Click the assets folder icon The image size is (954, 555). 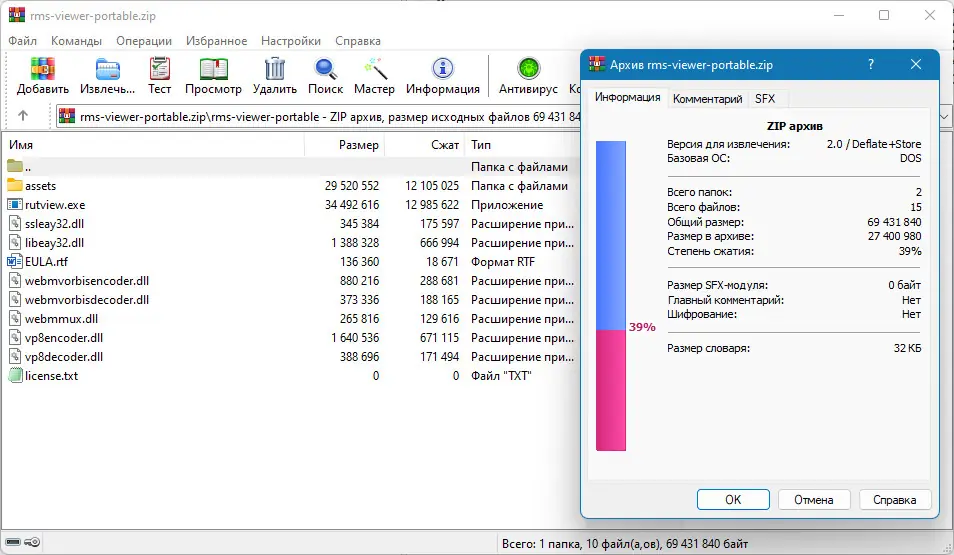15,186
